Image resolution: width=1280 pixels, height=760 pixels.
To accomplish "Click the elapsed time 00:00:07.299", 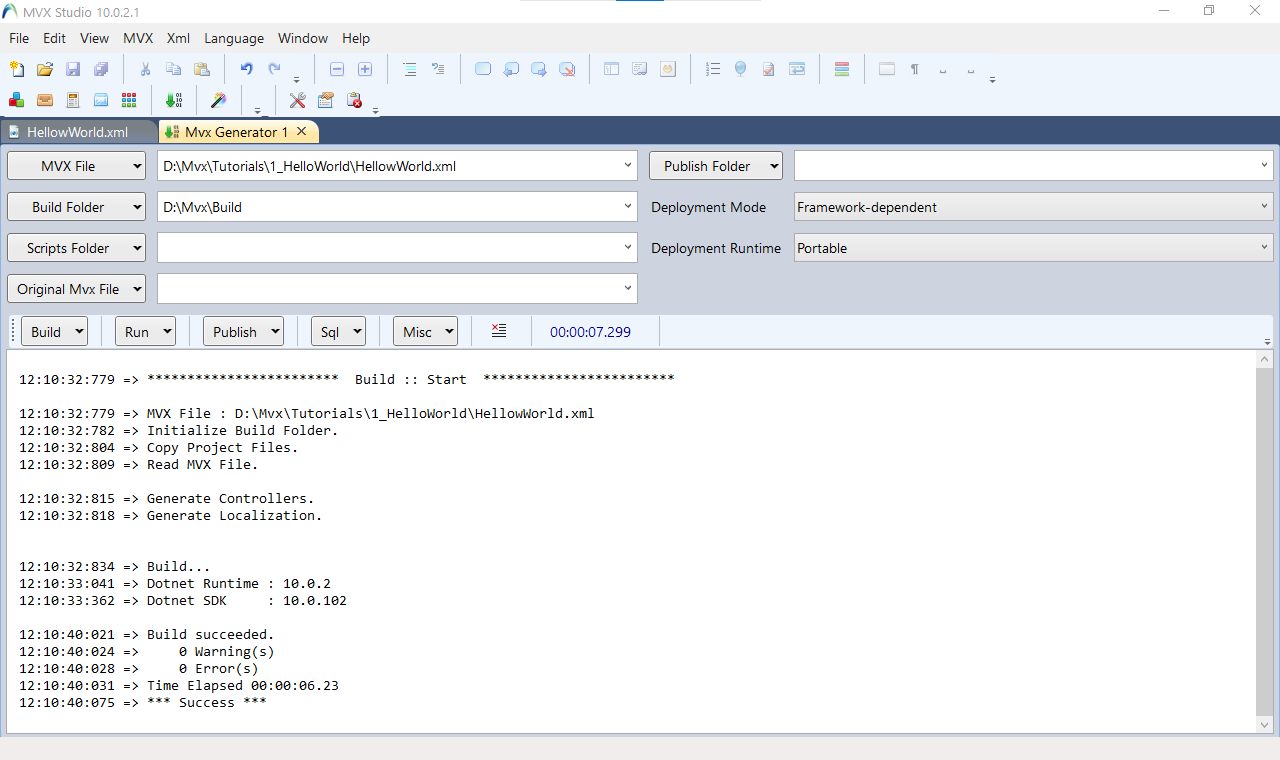I will tap(590, 332).
